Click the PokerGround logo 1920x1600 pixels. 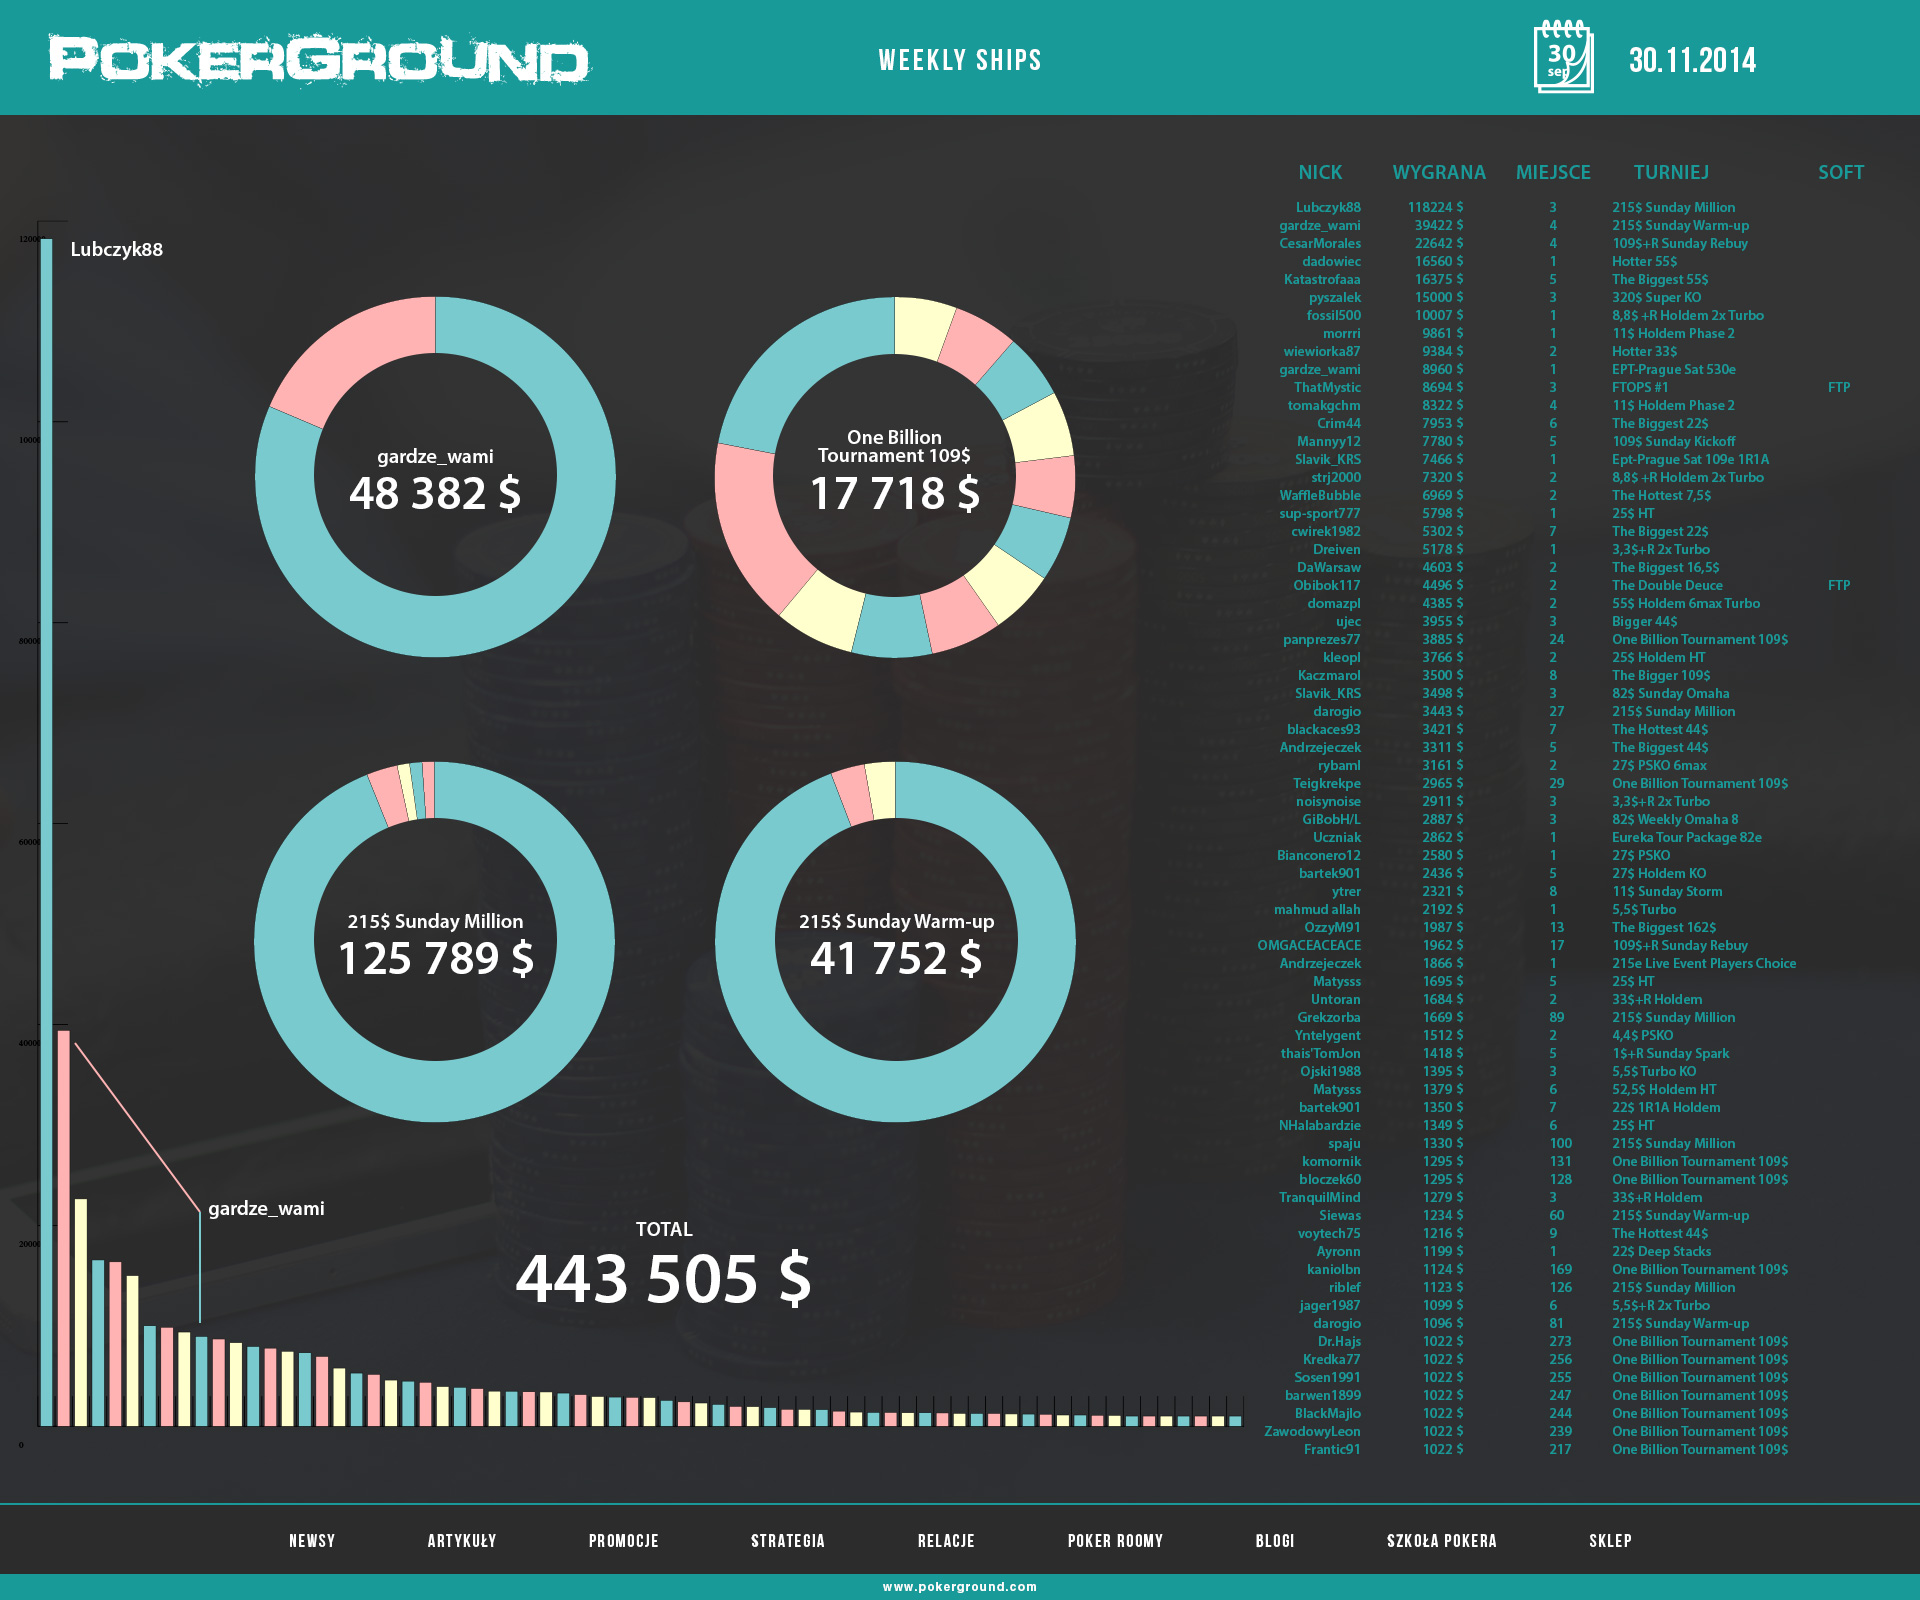click(319, 60)
